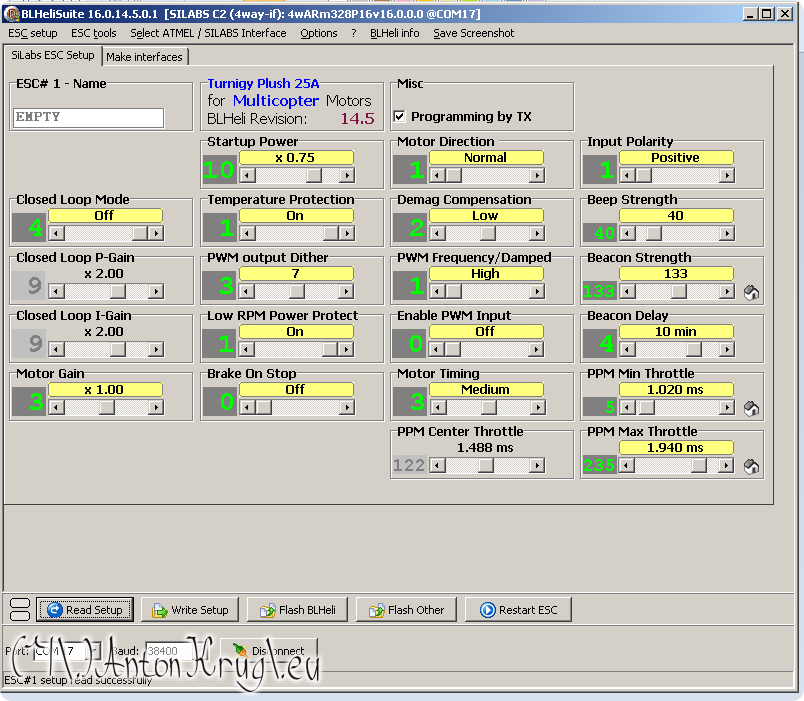Viewport: 804px width, 701px height.
Task: Open the question mark help menu
Action: 354,33
